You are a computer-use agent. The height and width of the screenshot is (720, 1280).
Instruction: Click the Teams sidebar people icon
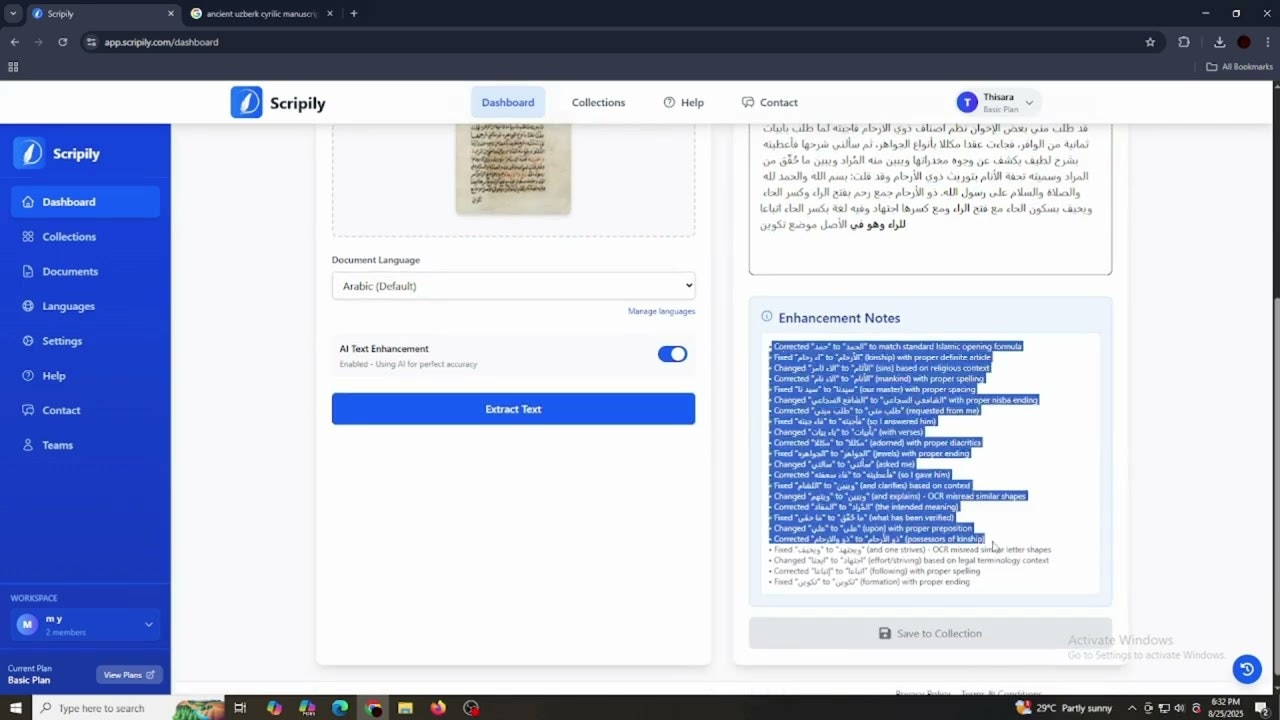[x=28, y=445]
